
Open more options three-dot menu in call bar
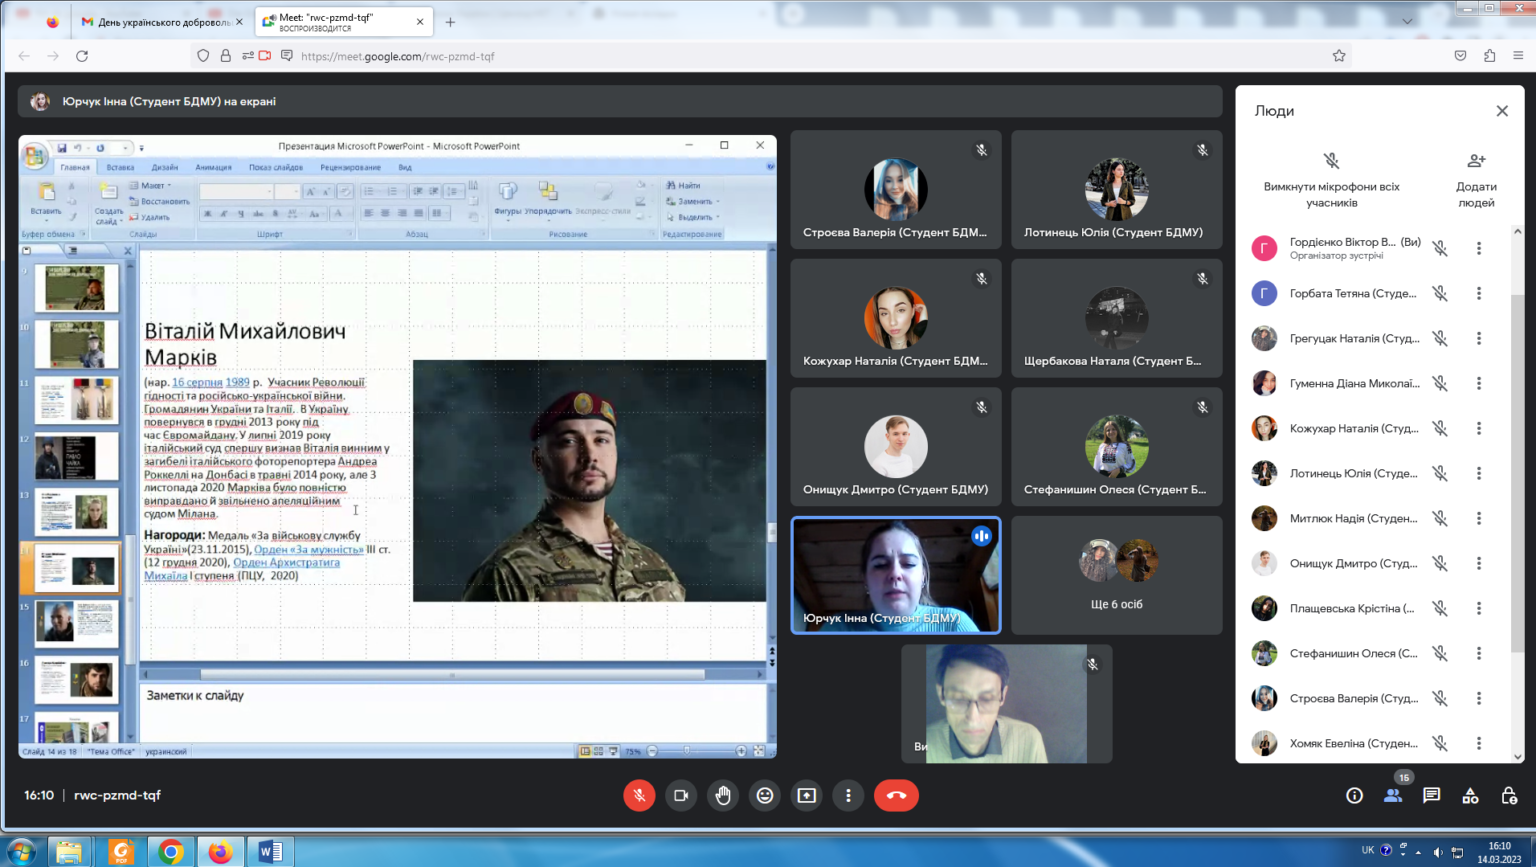point(848,795)
